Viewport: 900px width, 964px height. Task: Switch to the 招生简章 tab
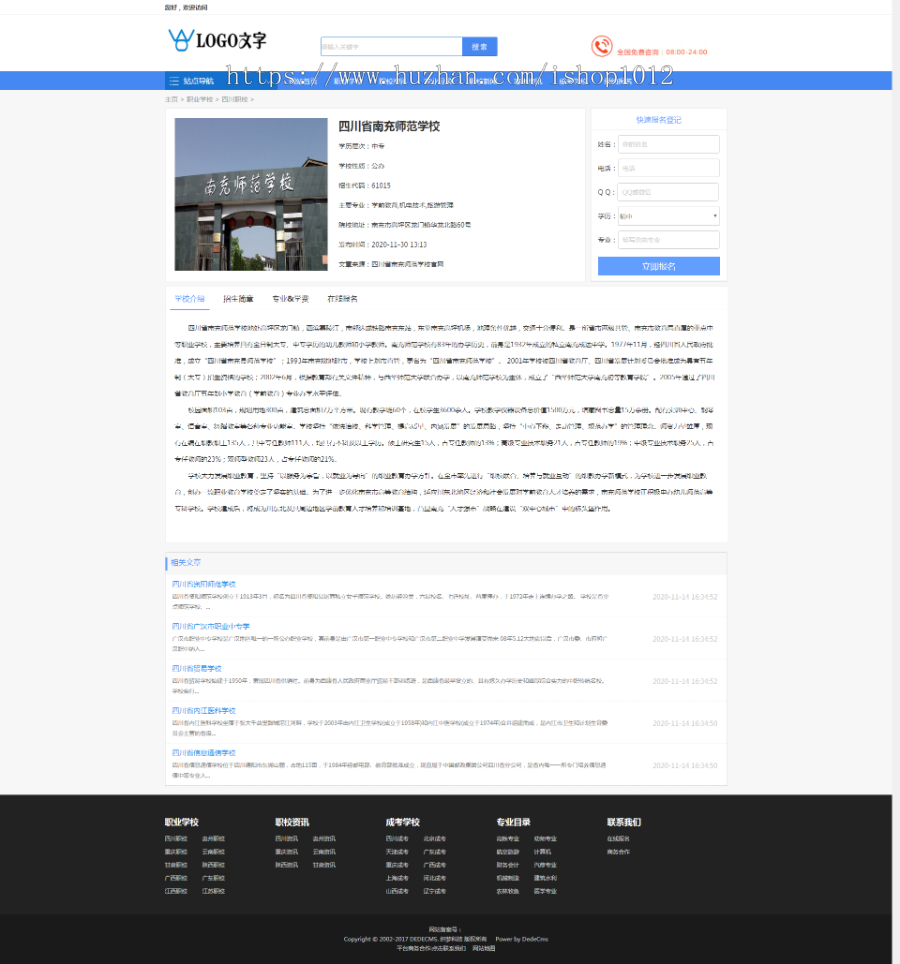point(238,299)
